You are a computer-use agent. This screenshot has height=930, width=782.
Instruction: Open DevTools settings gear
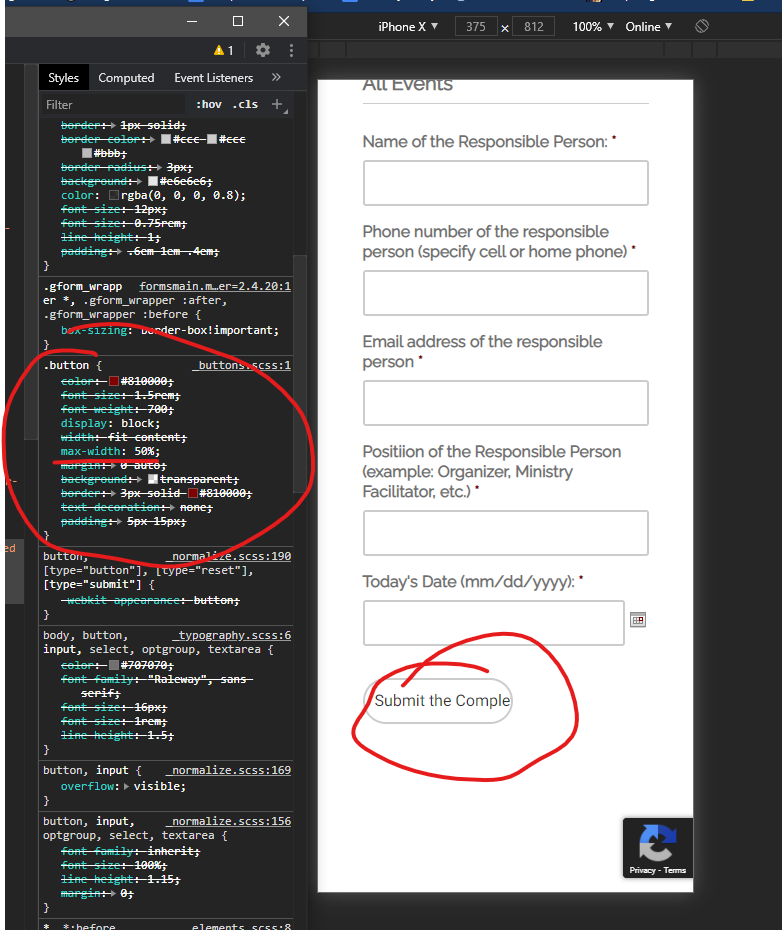(263, 50)
